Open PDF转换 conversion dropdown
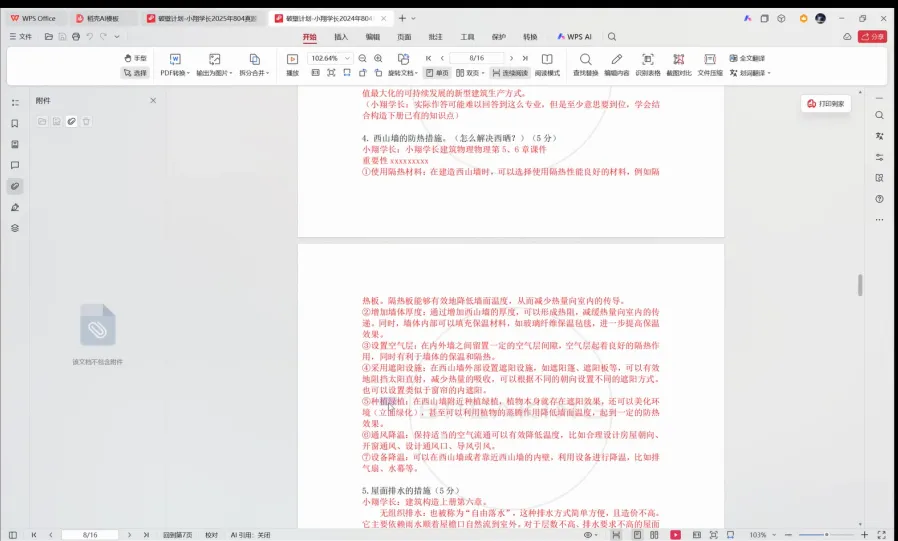The height and width of the screenshot is (541, 898). pyautogui.click(x=175, y=65)
